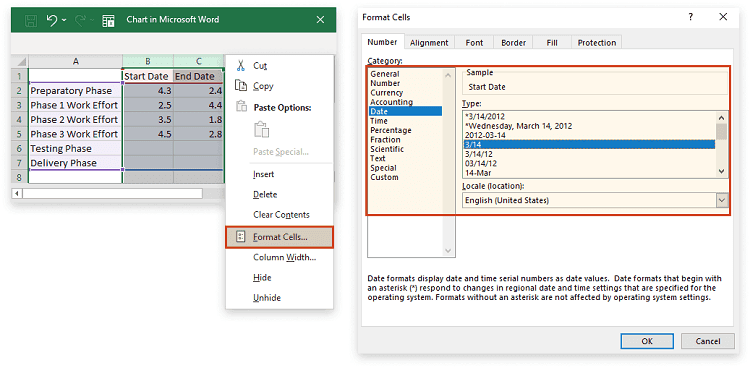Screen dimensions: 750x368
Task: Click the Edit Data in Excel table icon
Action: pos(108,20)
